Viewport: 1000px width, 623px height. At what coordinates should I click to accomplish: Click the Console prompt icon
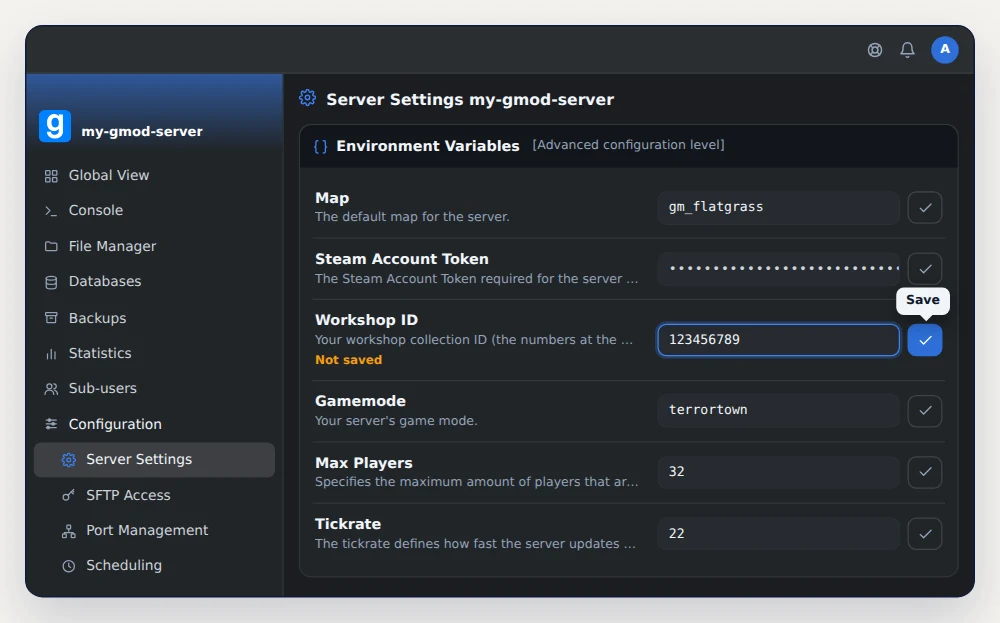click(51, 211)
